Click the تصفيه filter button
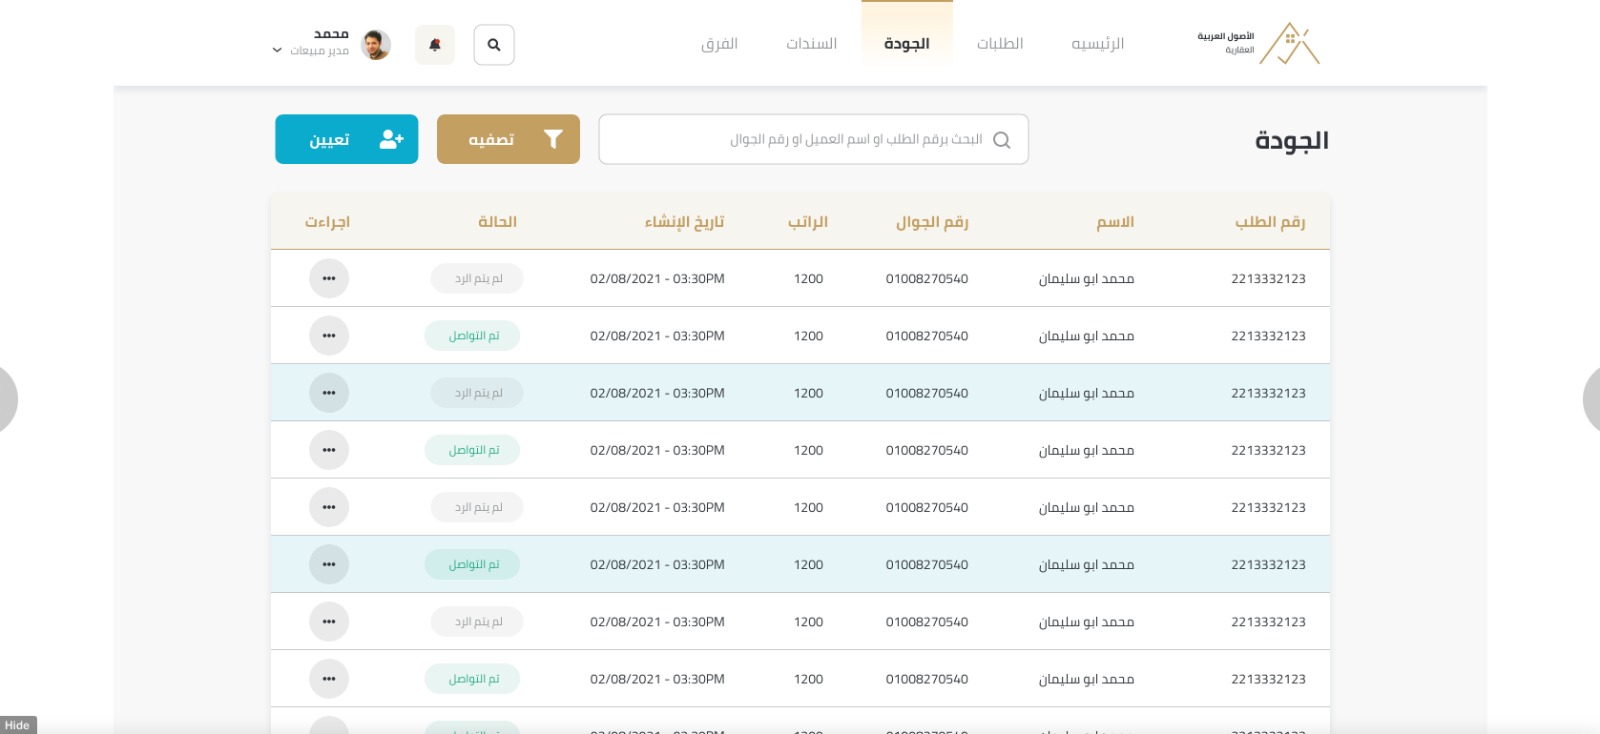The width and height of the screenshot is (1600, 734). point(508,139)
